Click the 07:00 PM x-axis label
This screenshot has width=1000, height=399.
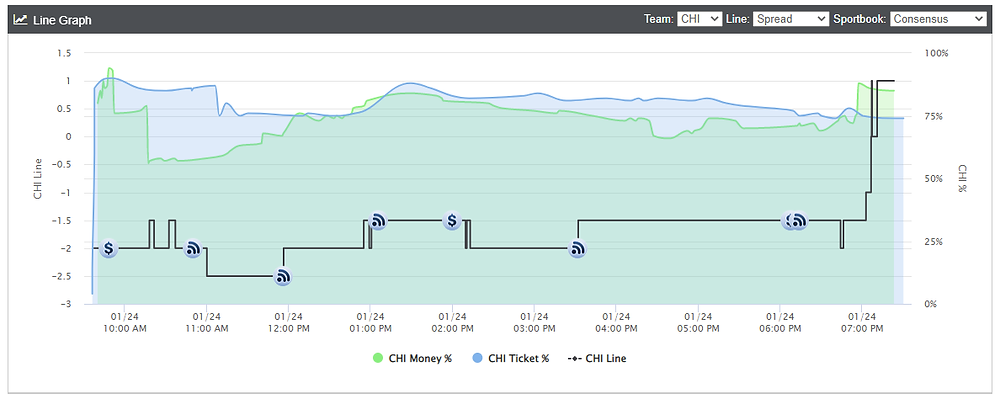[862, 323]
